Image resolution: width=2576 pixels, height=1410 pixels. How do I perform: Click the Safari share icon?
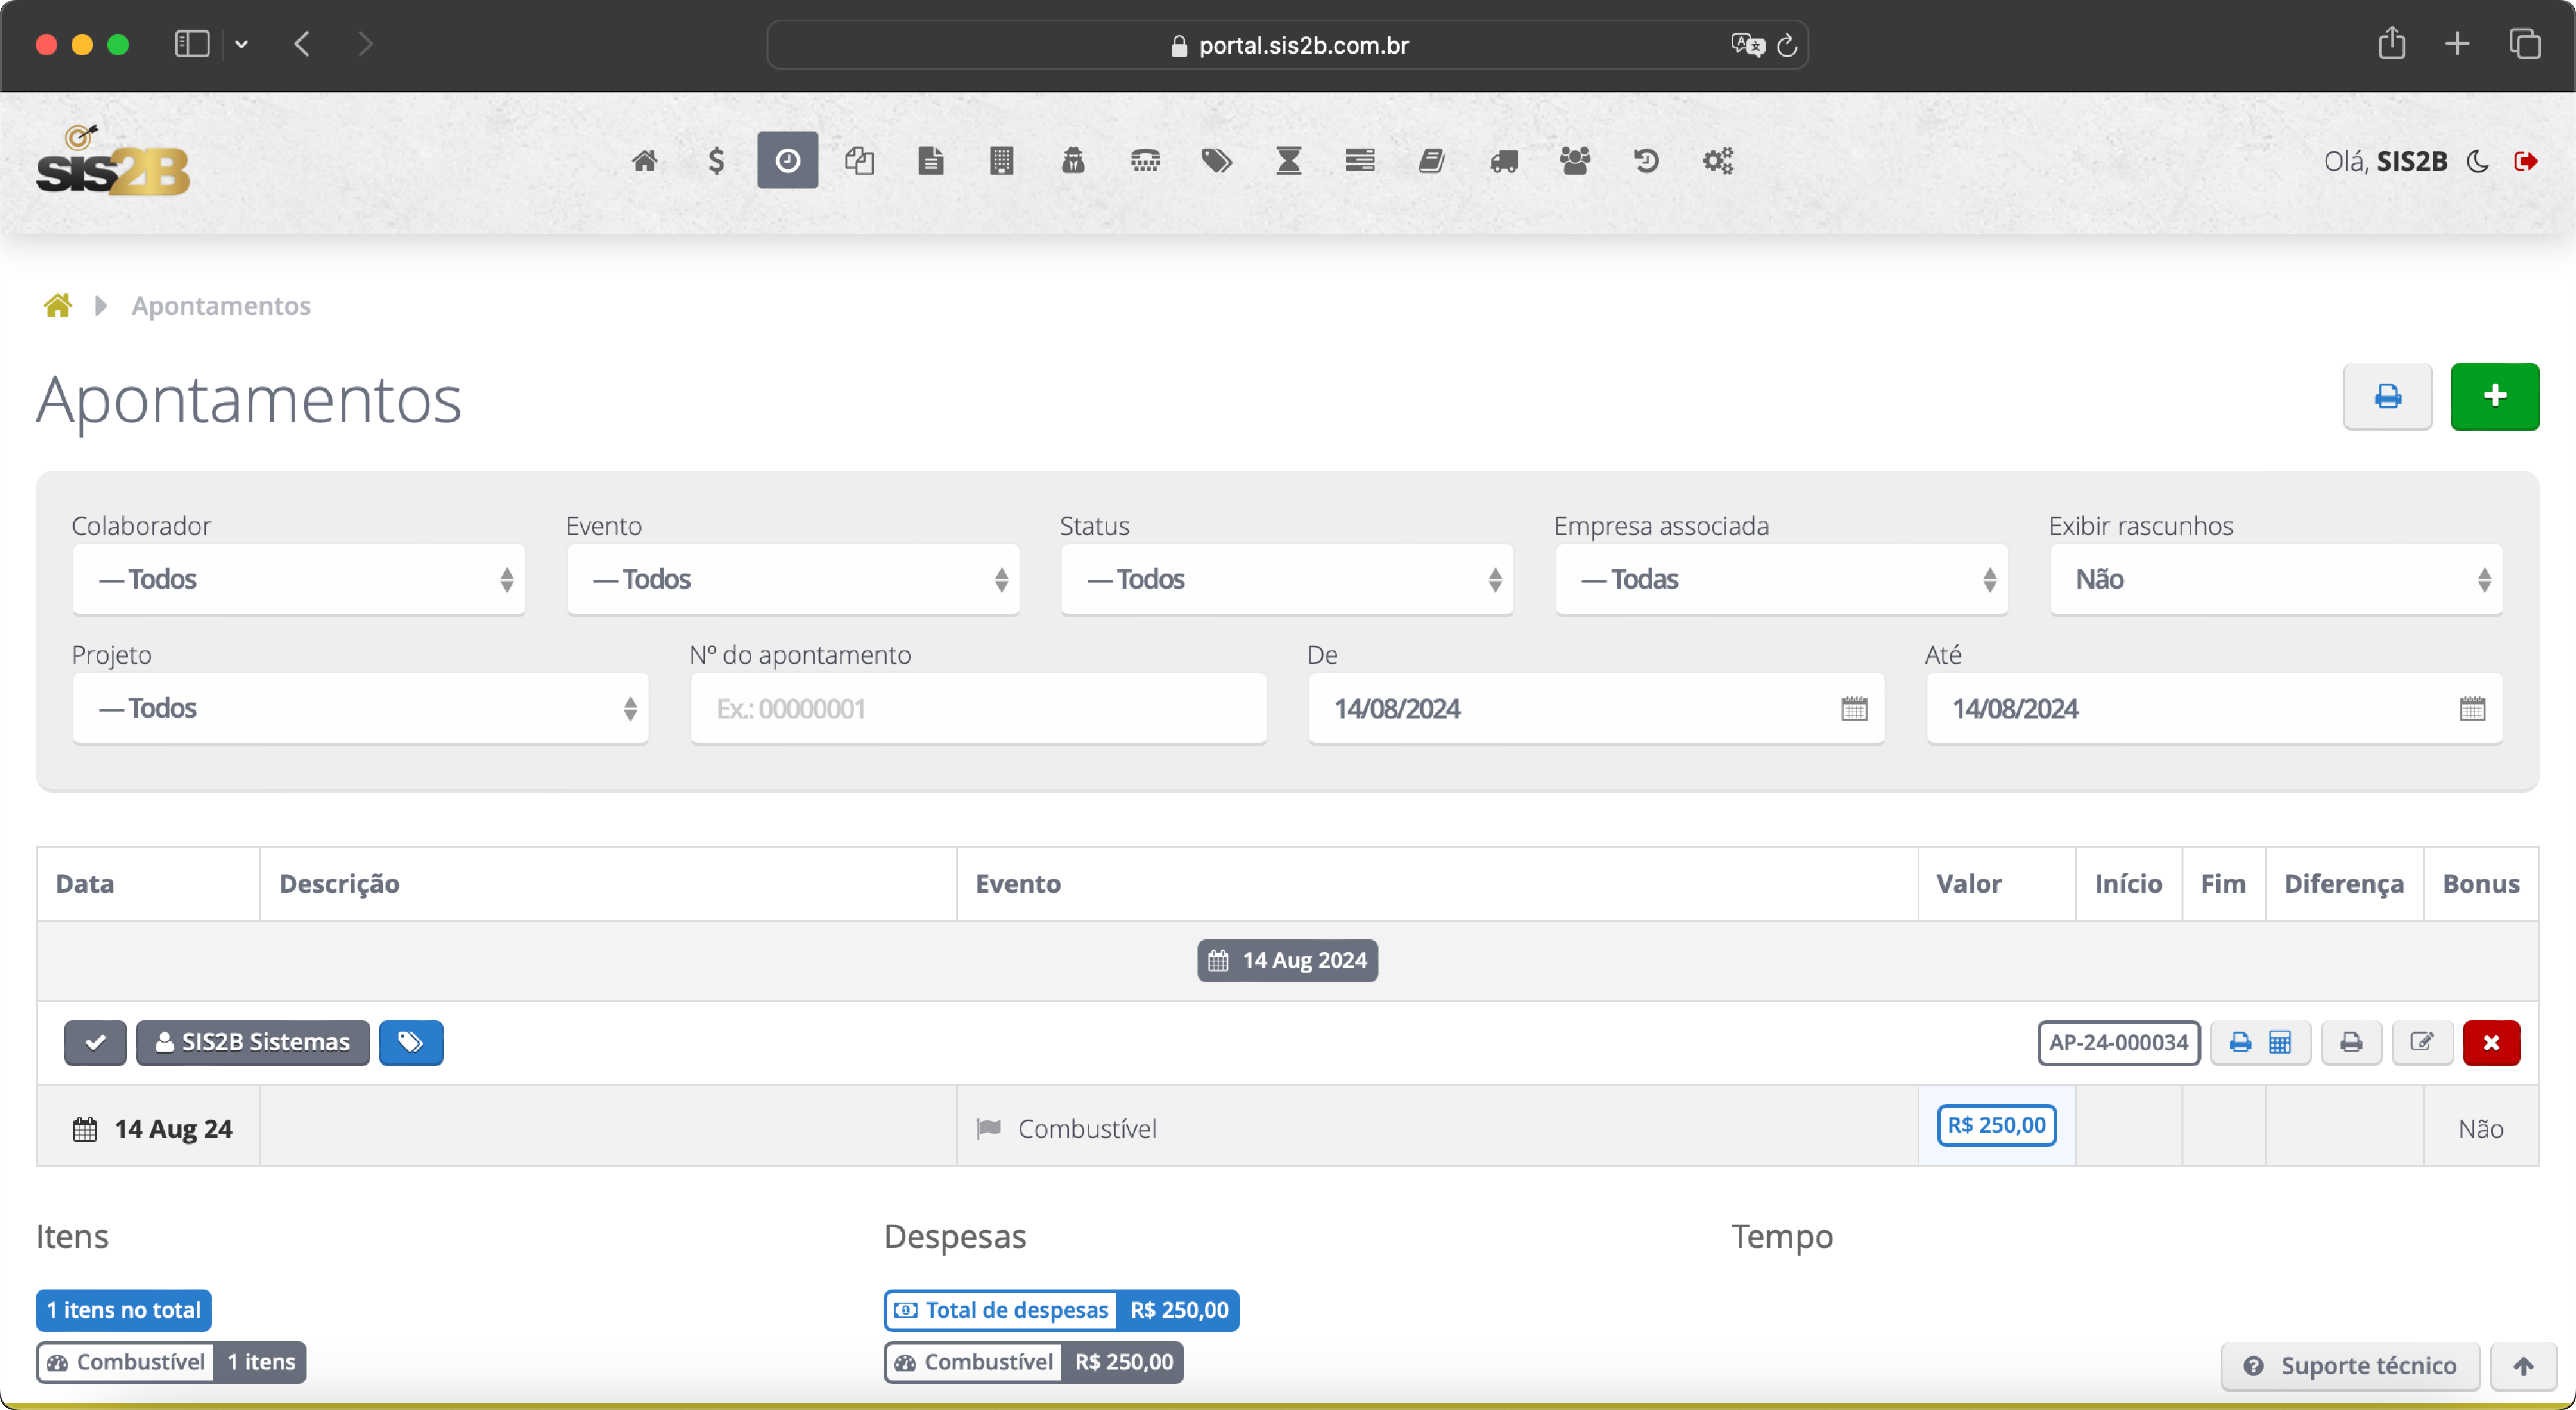click(2391, 43)
